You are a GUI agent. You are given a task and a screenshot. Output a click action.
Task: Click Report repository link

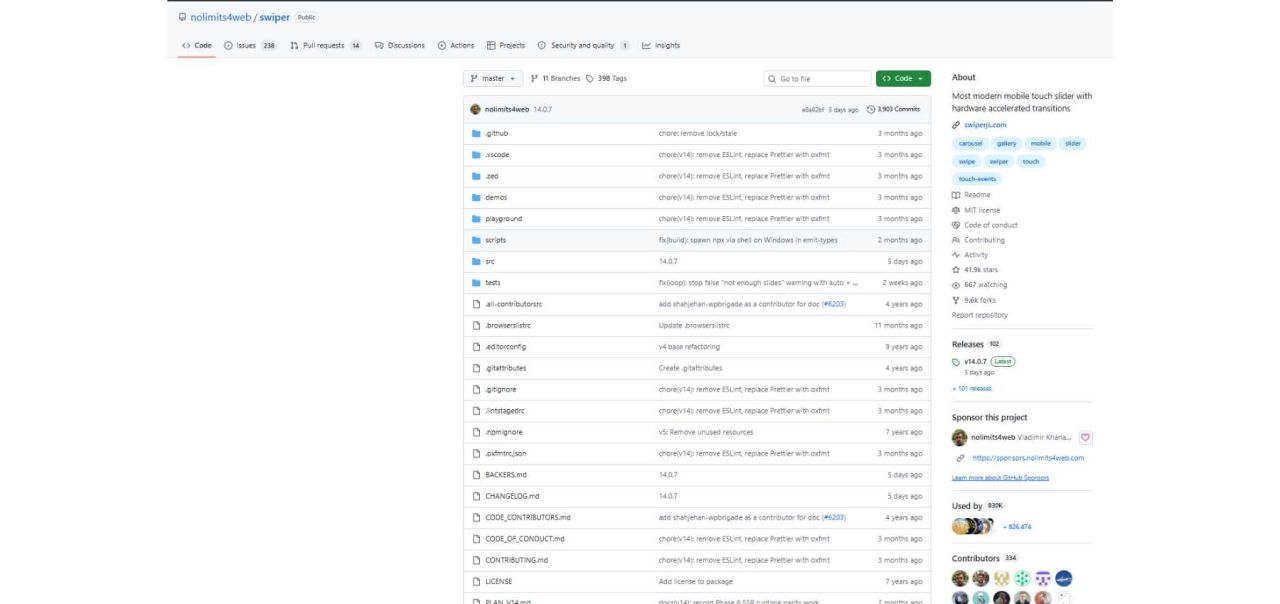pyautogui.click(x=980, y=315)
